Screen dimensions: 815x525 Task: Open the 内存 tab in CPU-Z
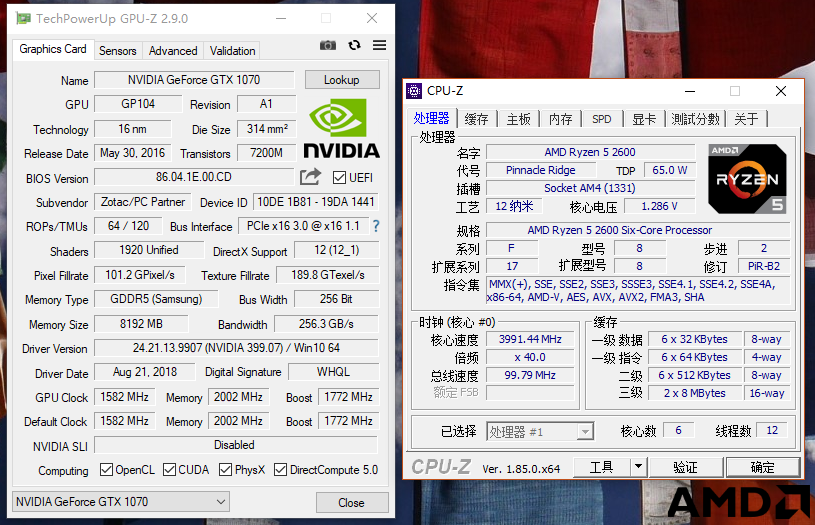[x=560, y=119]
